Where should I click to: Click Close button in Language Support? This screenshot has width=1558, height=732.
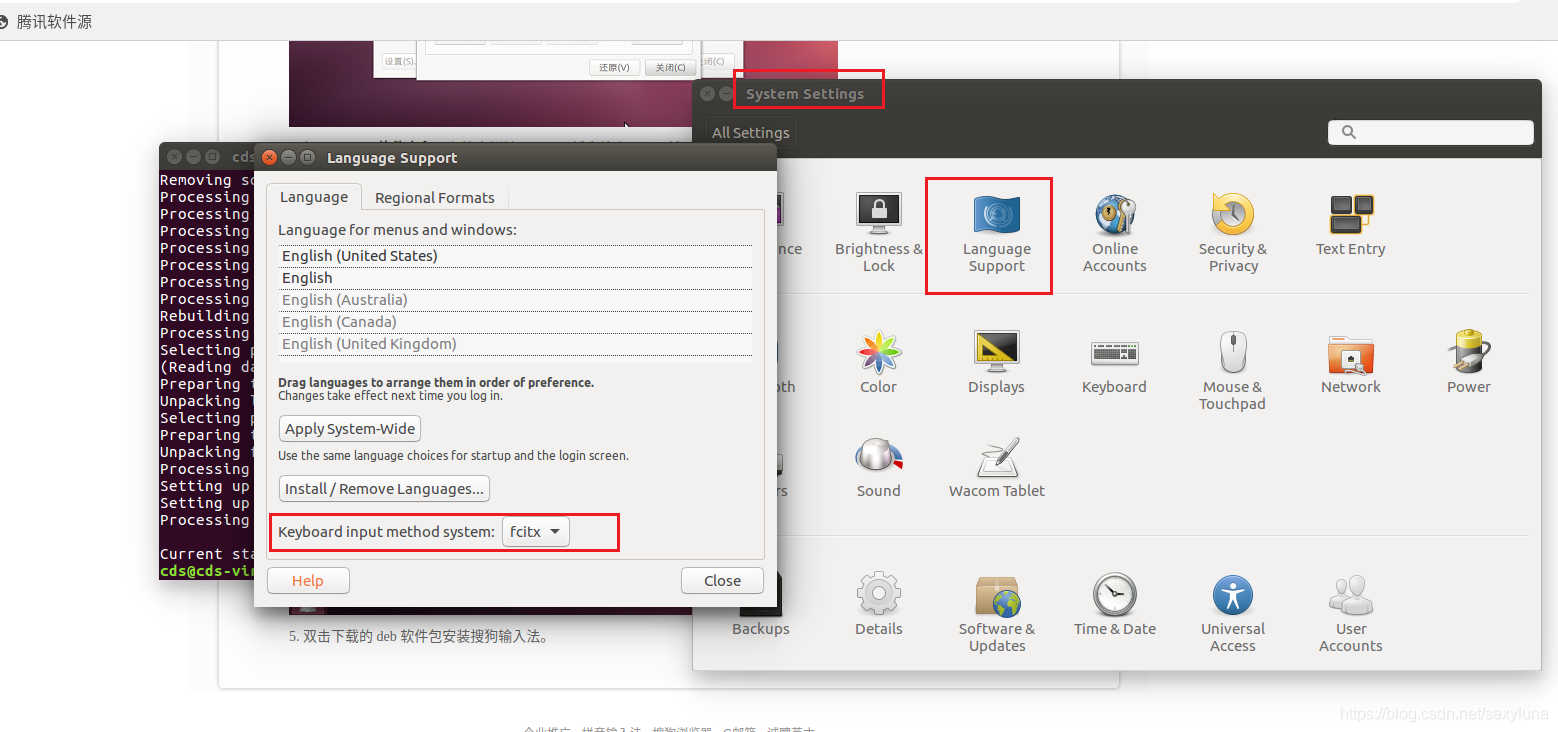[x=722, y=581]
